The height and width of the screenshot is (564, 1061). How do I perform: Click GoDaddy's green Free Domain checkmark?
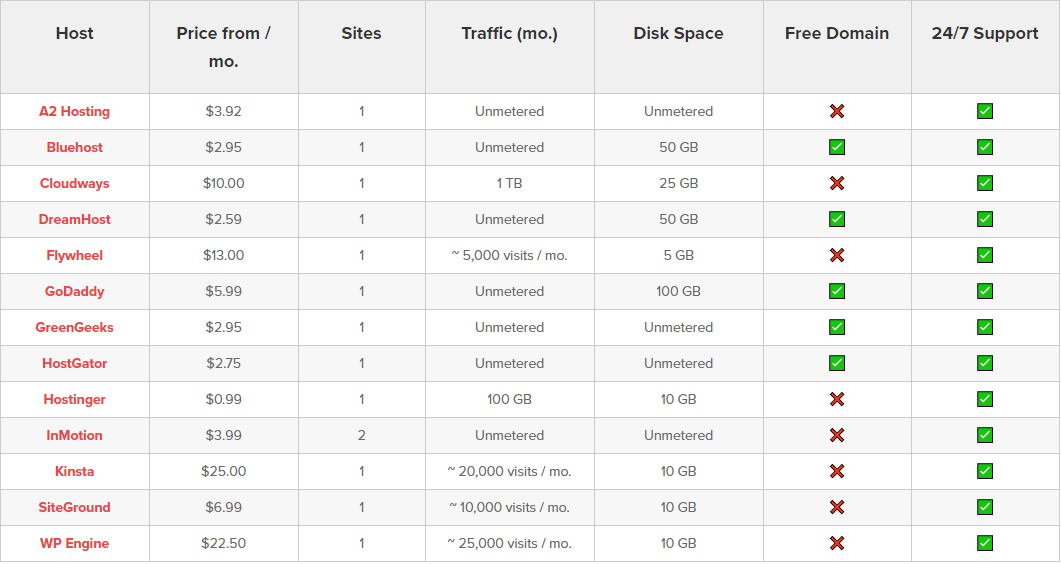pyautogui.click(x=837, y=291)
